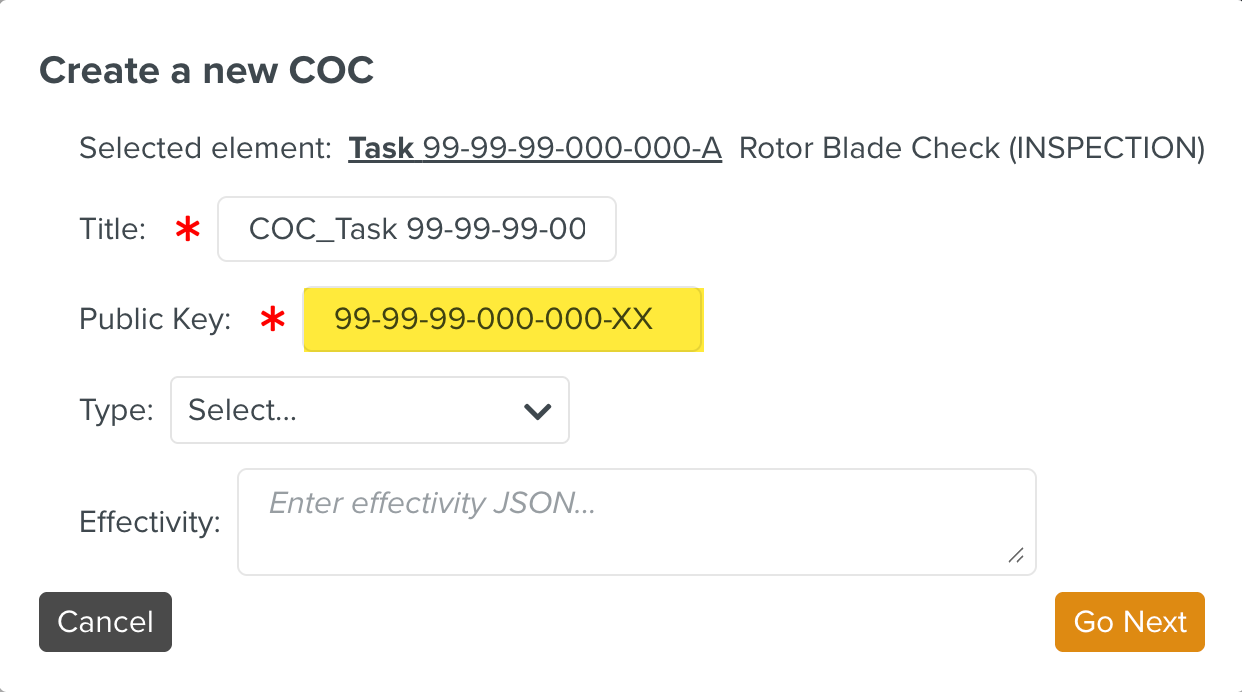Click the red asterisk beside Public Key
Screen dimensions: 1242x692
pos(272,319)
